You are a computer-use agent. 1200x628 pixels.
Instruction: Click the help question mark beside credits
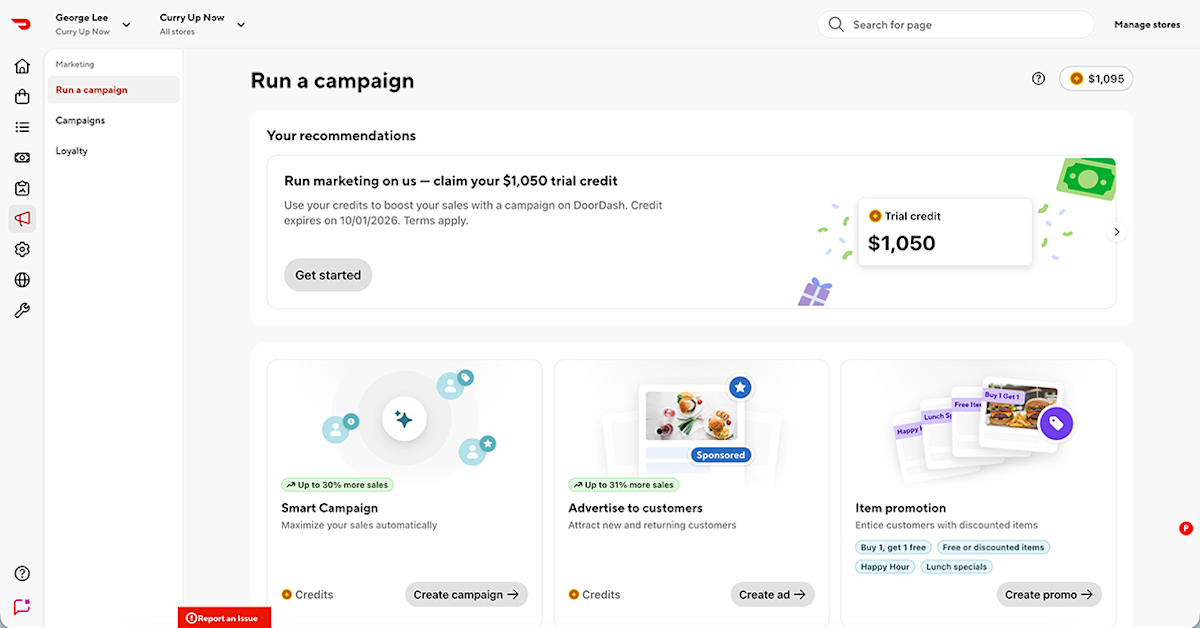pos(1038,78)
